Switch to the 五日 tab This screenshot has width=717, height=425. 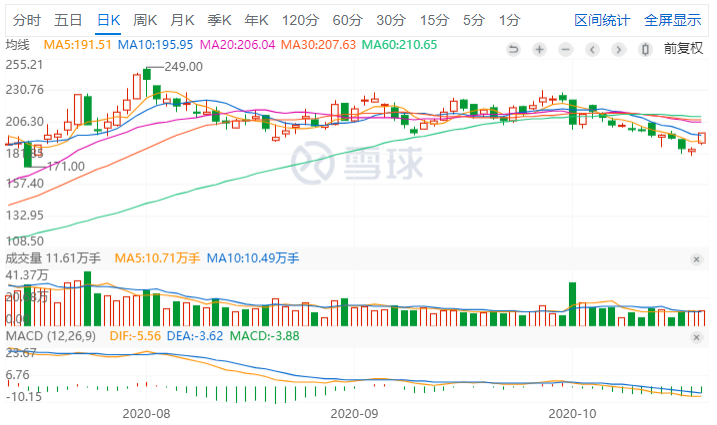(68, 20)
